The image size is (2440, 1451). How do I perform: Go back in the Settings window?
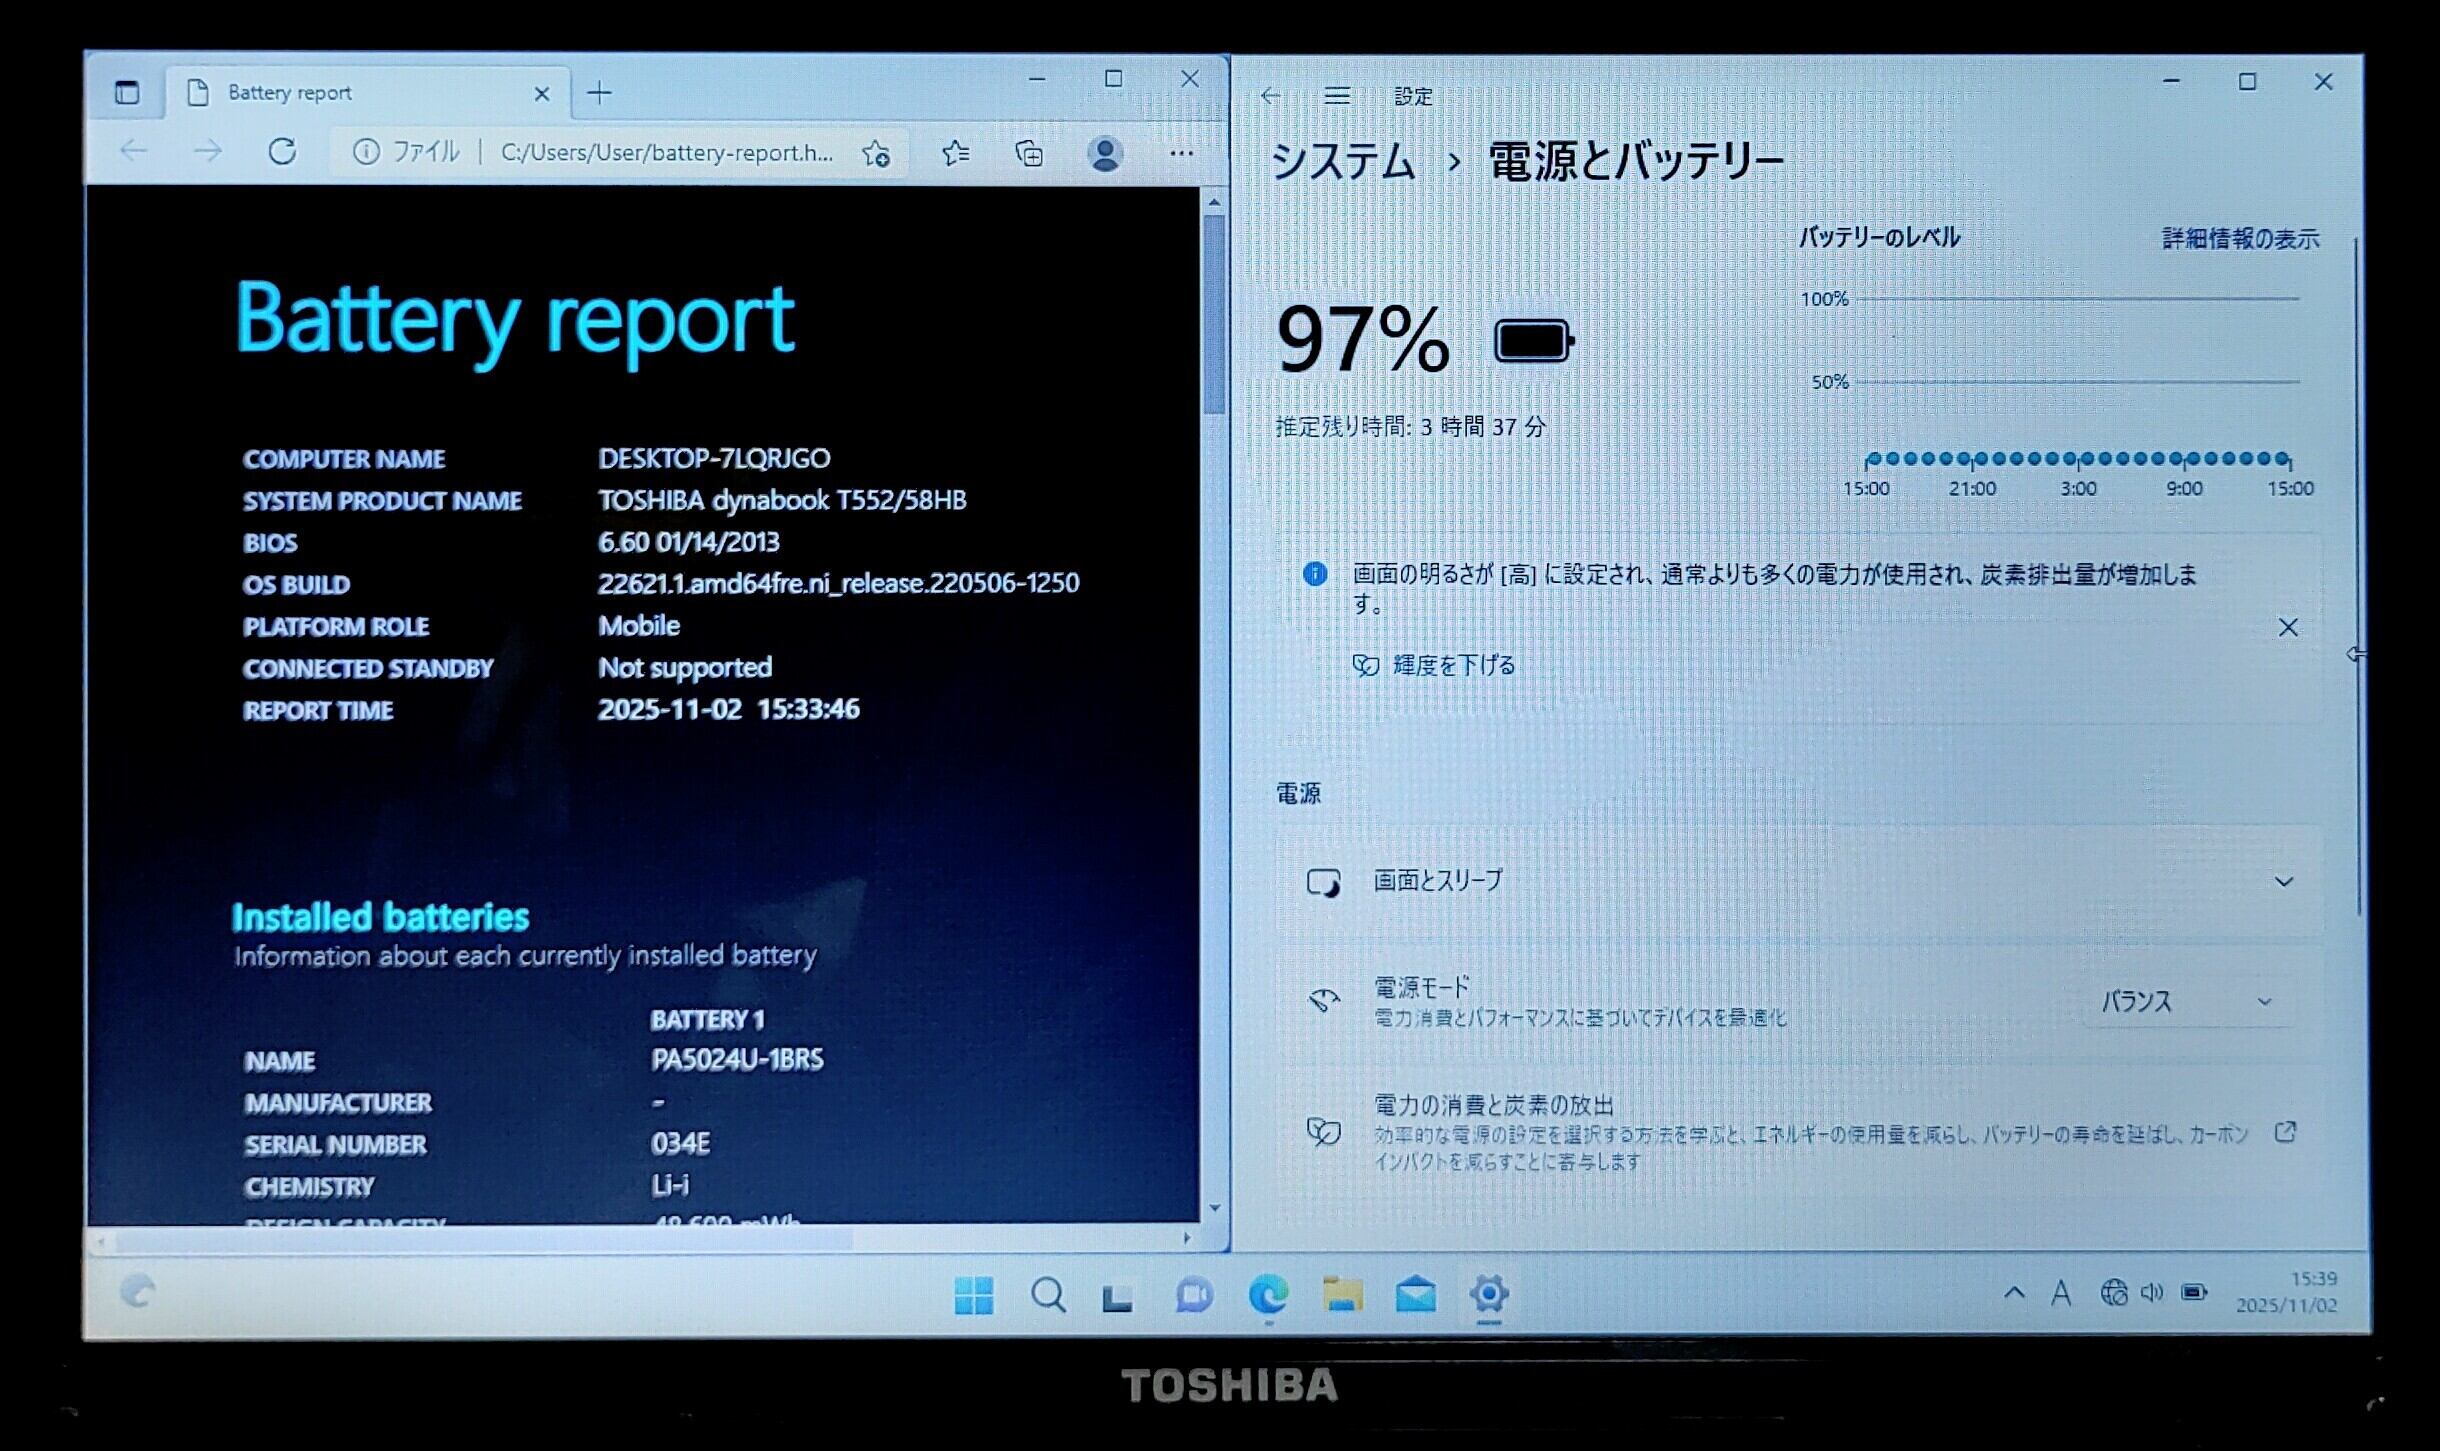tap(1271, 96)
